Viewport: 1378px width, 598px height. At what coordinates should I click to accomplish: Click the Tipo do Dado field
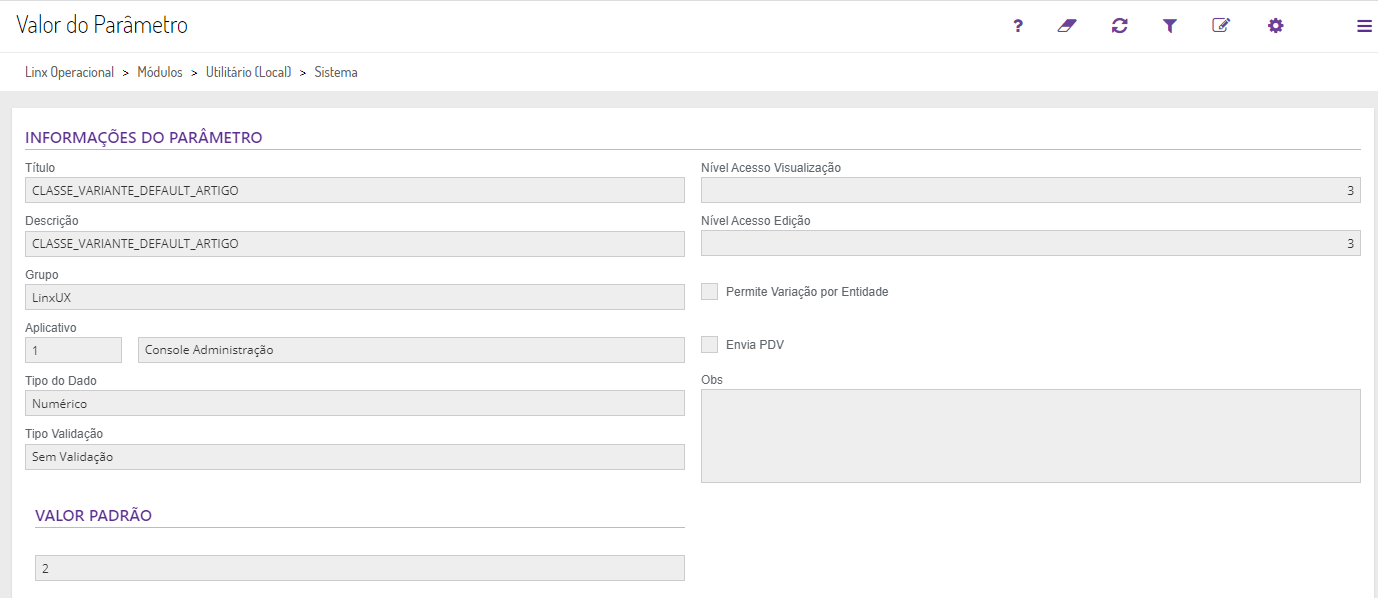tap(355, 403)
